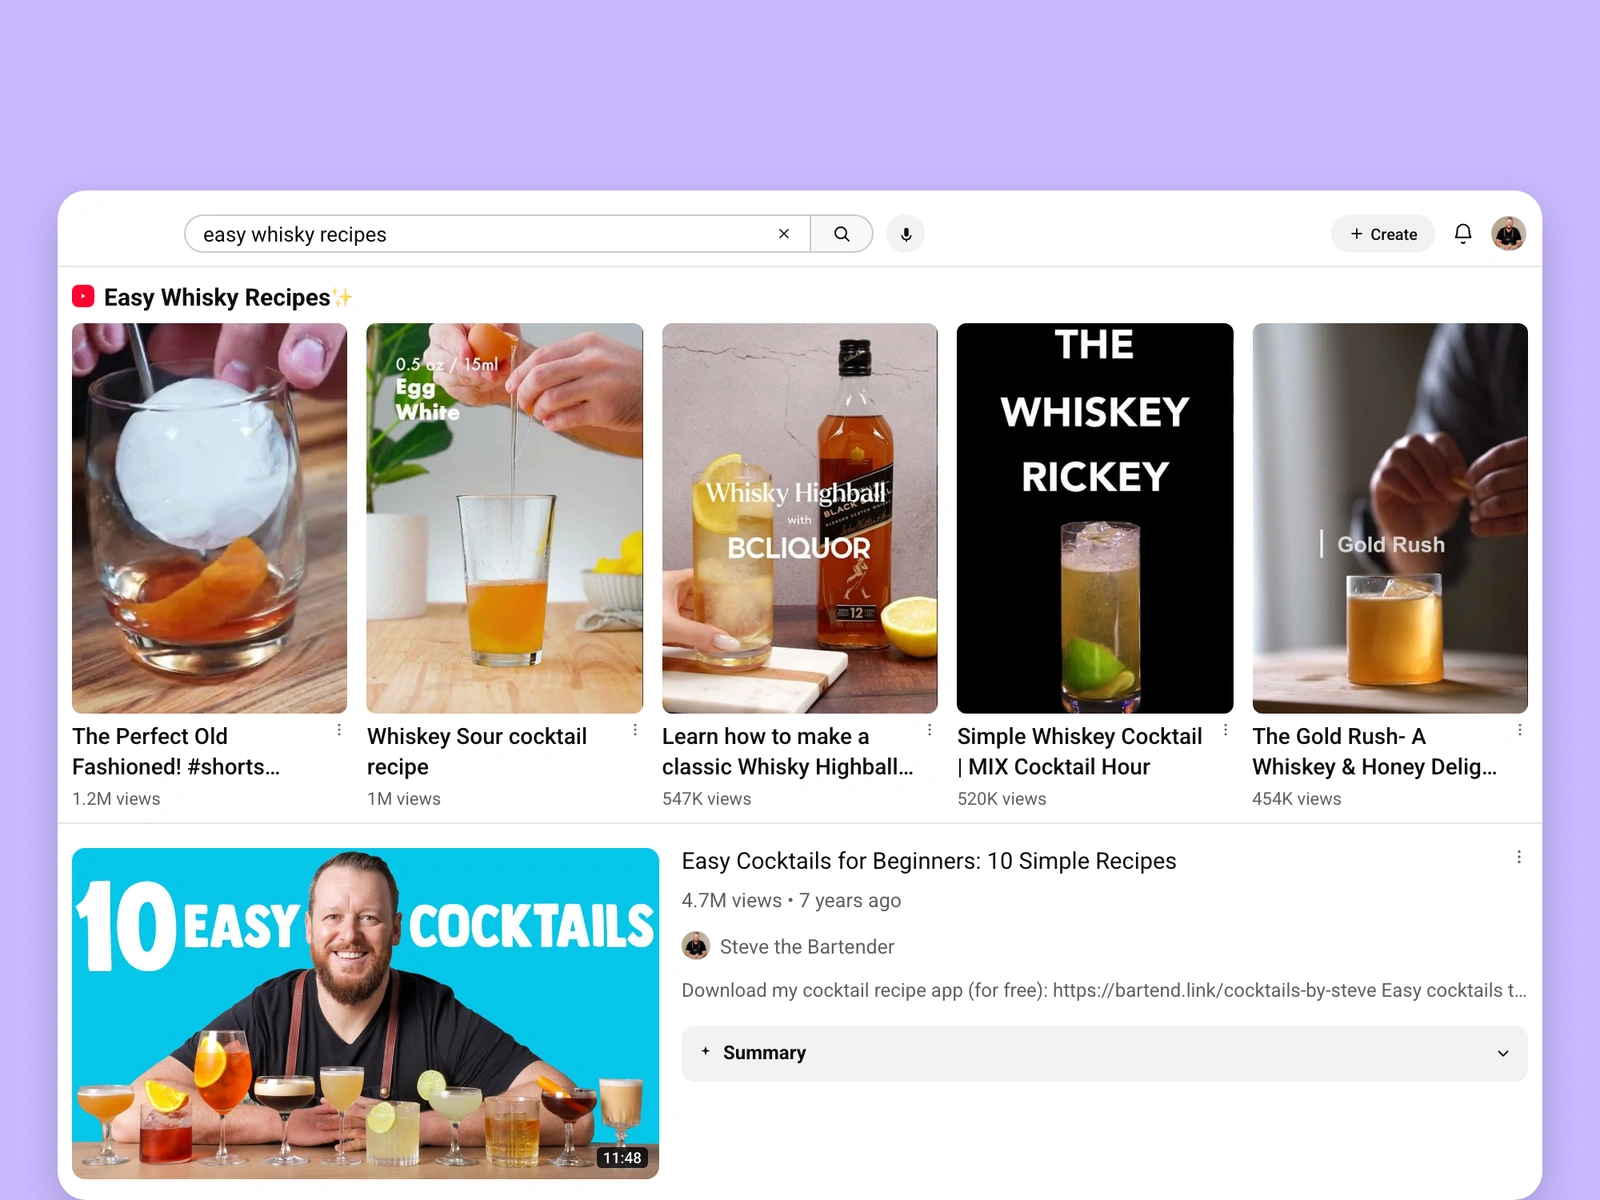Image resolution: width=1600 pixels, height=1200 pixels.
Task: Click Whiskey Sour cocktail recipe title
Action: (x=477, y=751)
